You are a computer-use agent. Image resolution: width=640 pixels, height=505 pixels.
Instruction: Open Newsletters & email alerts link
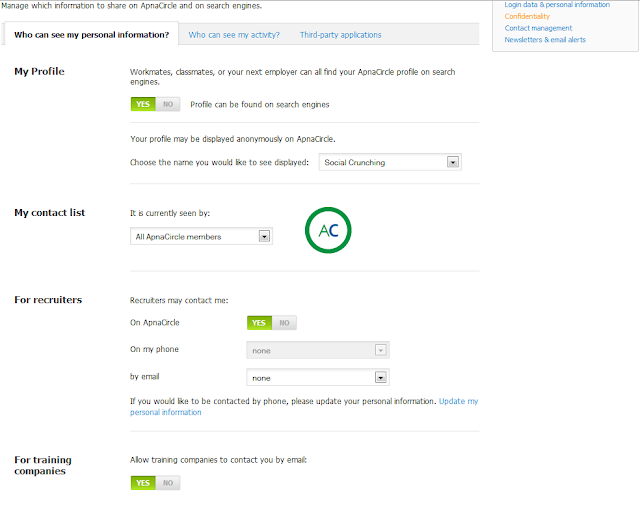(x=545, y=40)
